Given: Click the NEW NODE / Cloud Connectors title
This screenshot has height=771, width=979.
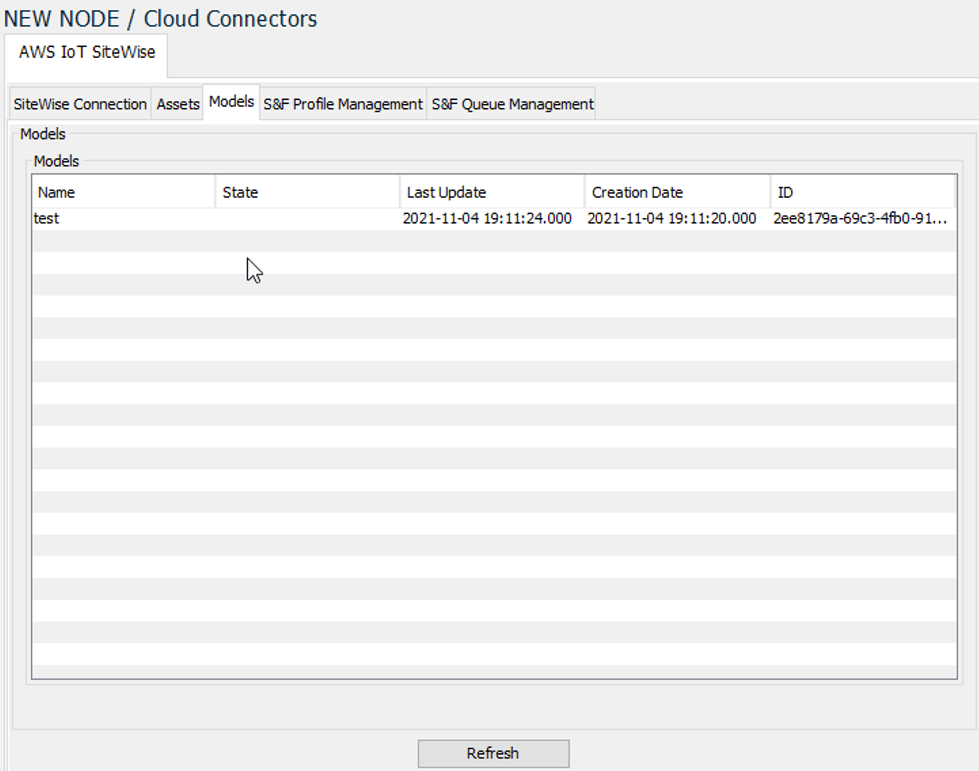Looking at the screenshot, I should (158, 18).
